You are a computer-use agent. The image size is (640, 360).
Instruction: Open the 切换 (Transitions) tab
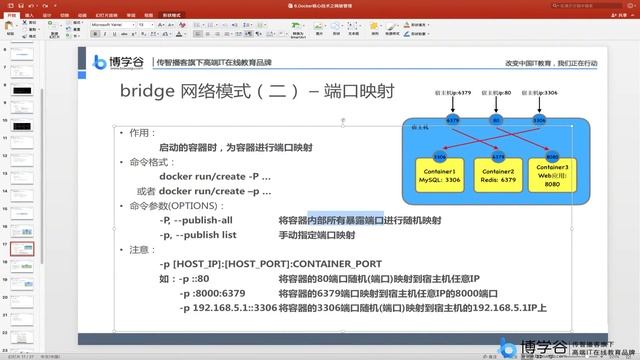click(x=64, y=15)
